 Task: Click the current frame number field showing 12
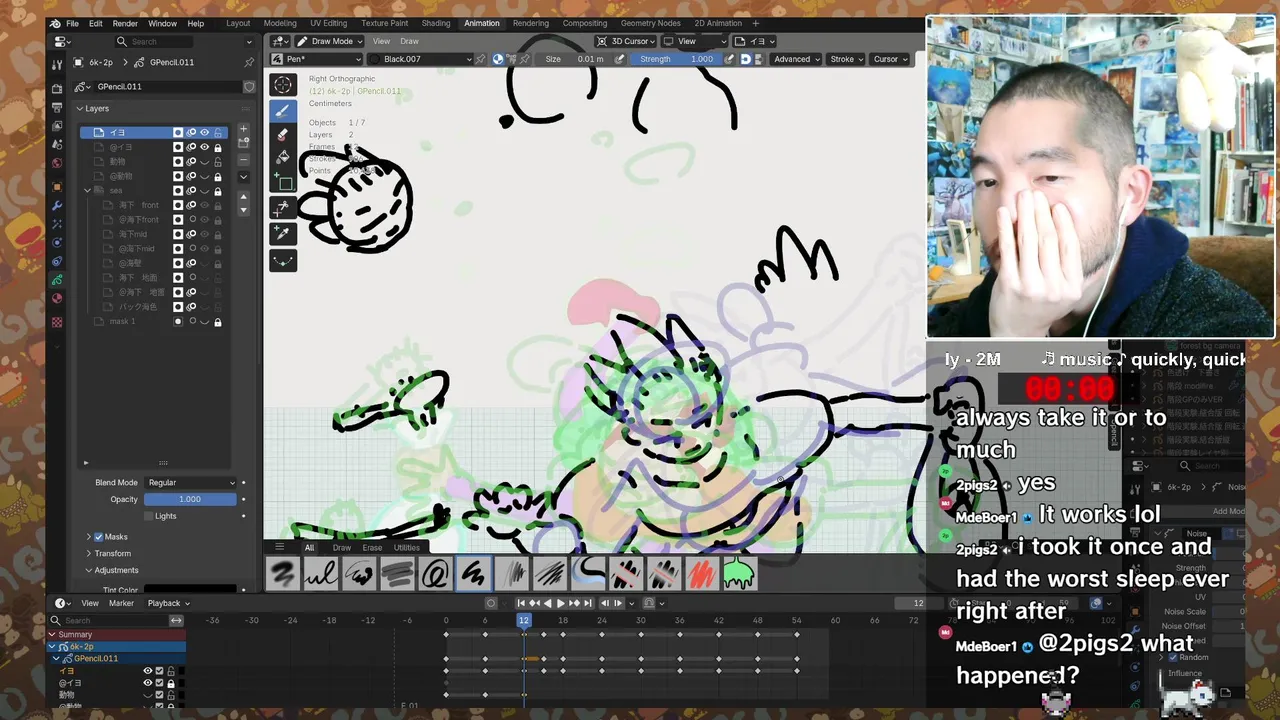[x=918, y=603]
